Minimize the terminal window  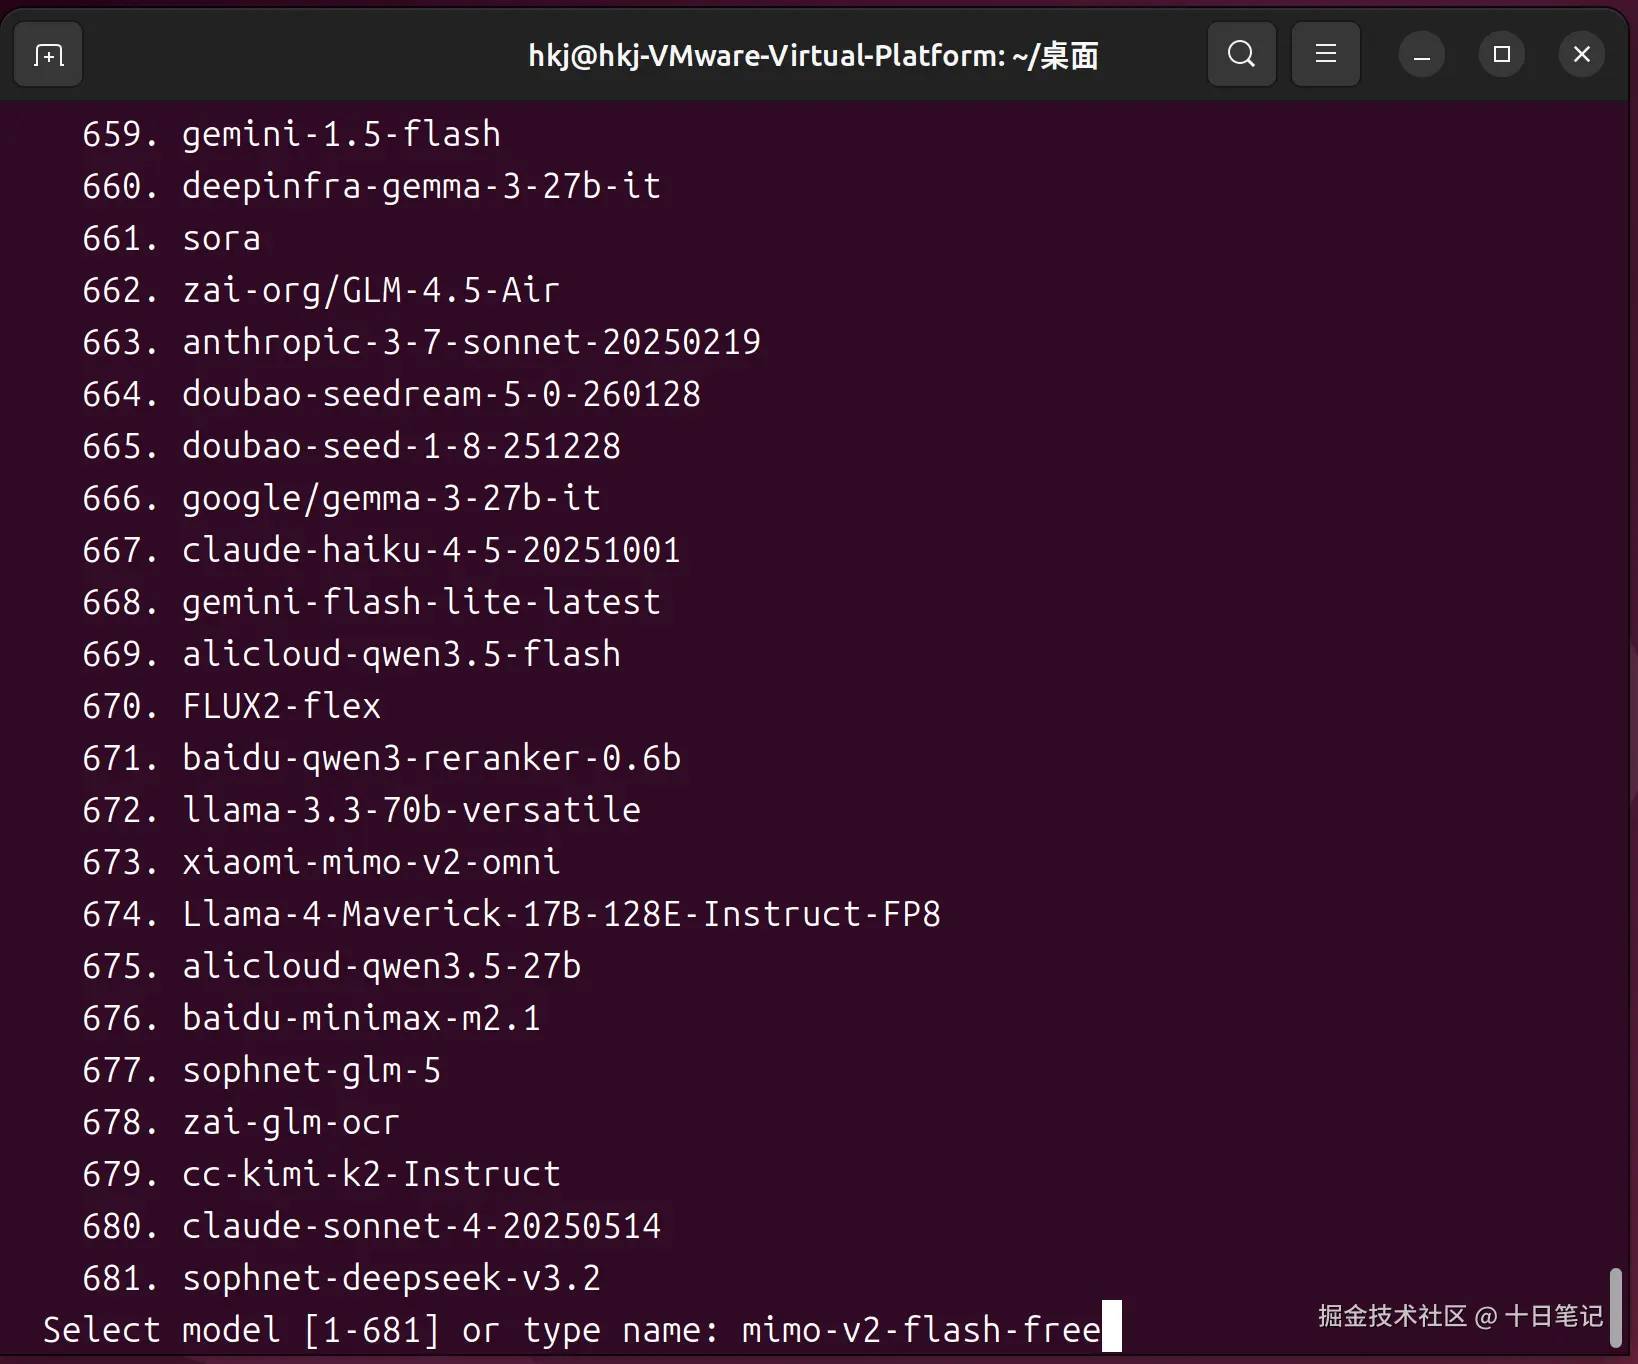pyautogui.click(x=1421, y=54)
